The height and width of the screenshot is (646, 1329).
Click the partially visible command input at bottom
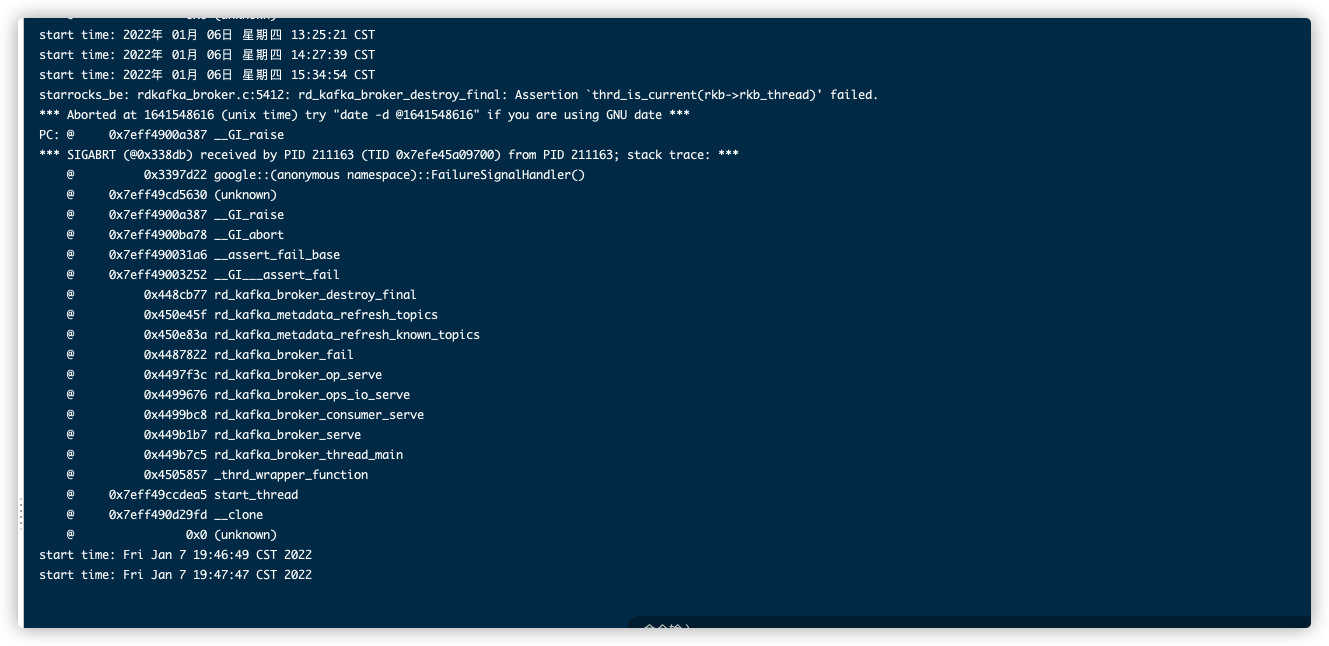[x=668, y=625]
